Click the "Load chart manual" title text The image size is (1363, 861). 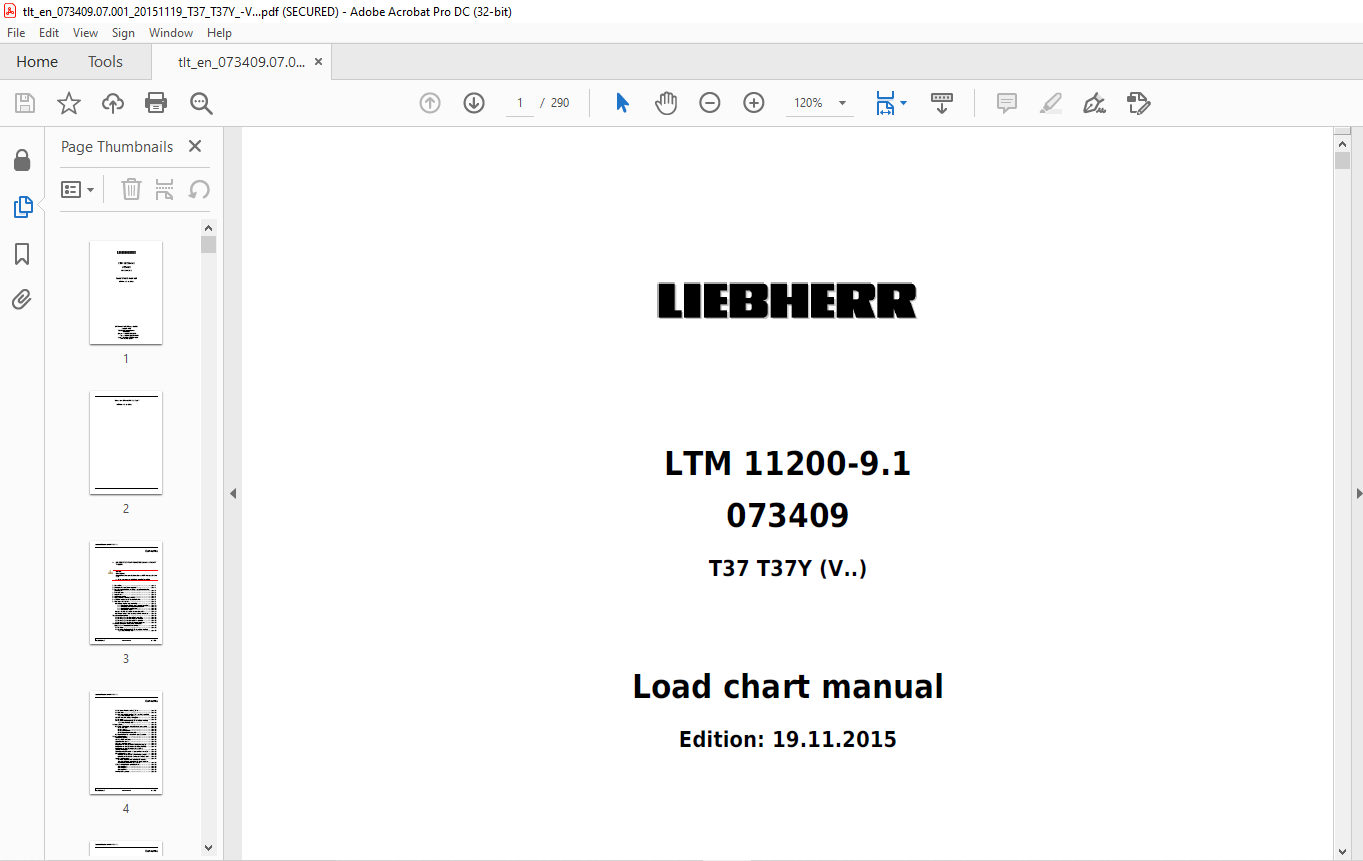(x=788, y=687)
